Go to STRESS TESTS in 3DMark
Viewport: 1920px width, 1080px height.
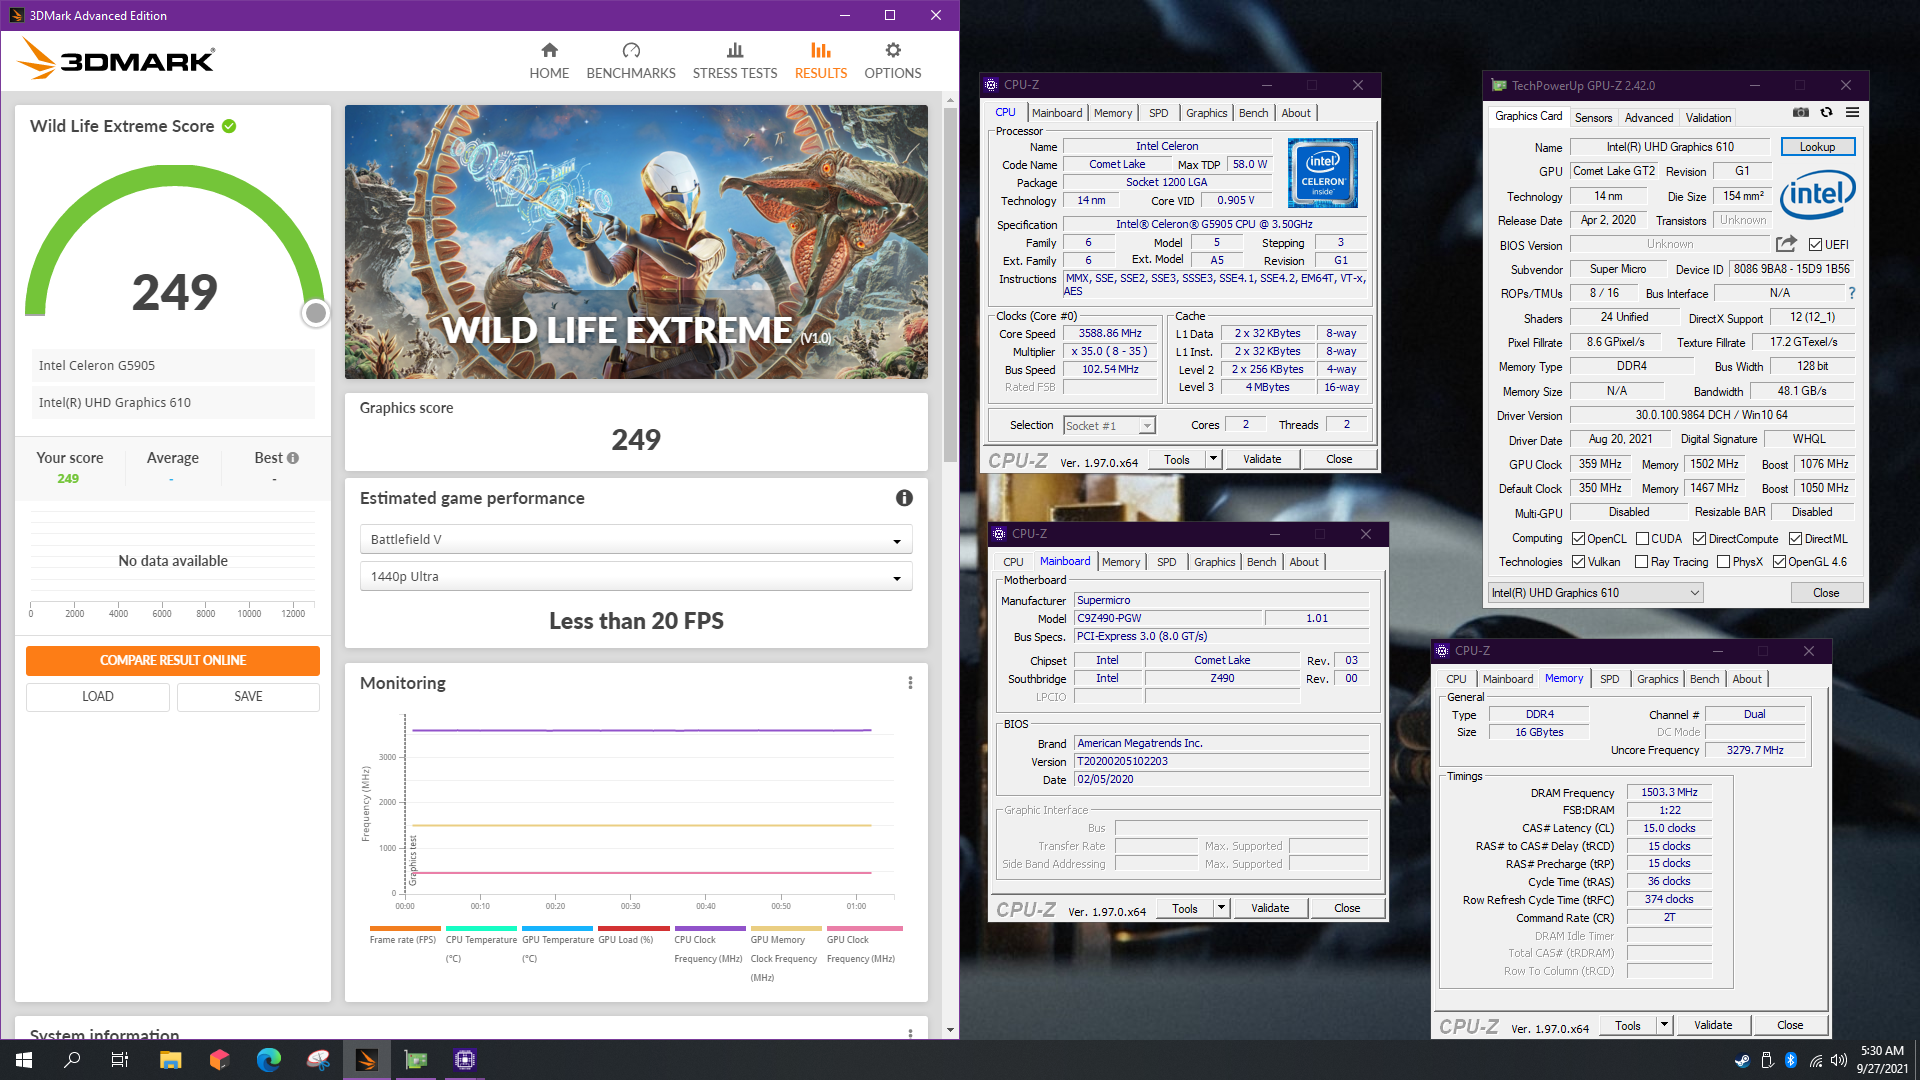(x=735, y=61)
